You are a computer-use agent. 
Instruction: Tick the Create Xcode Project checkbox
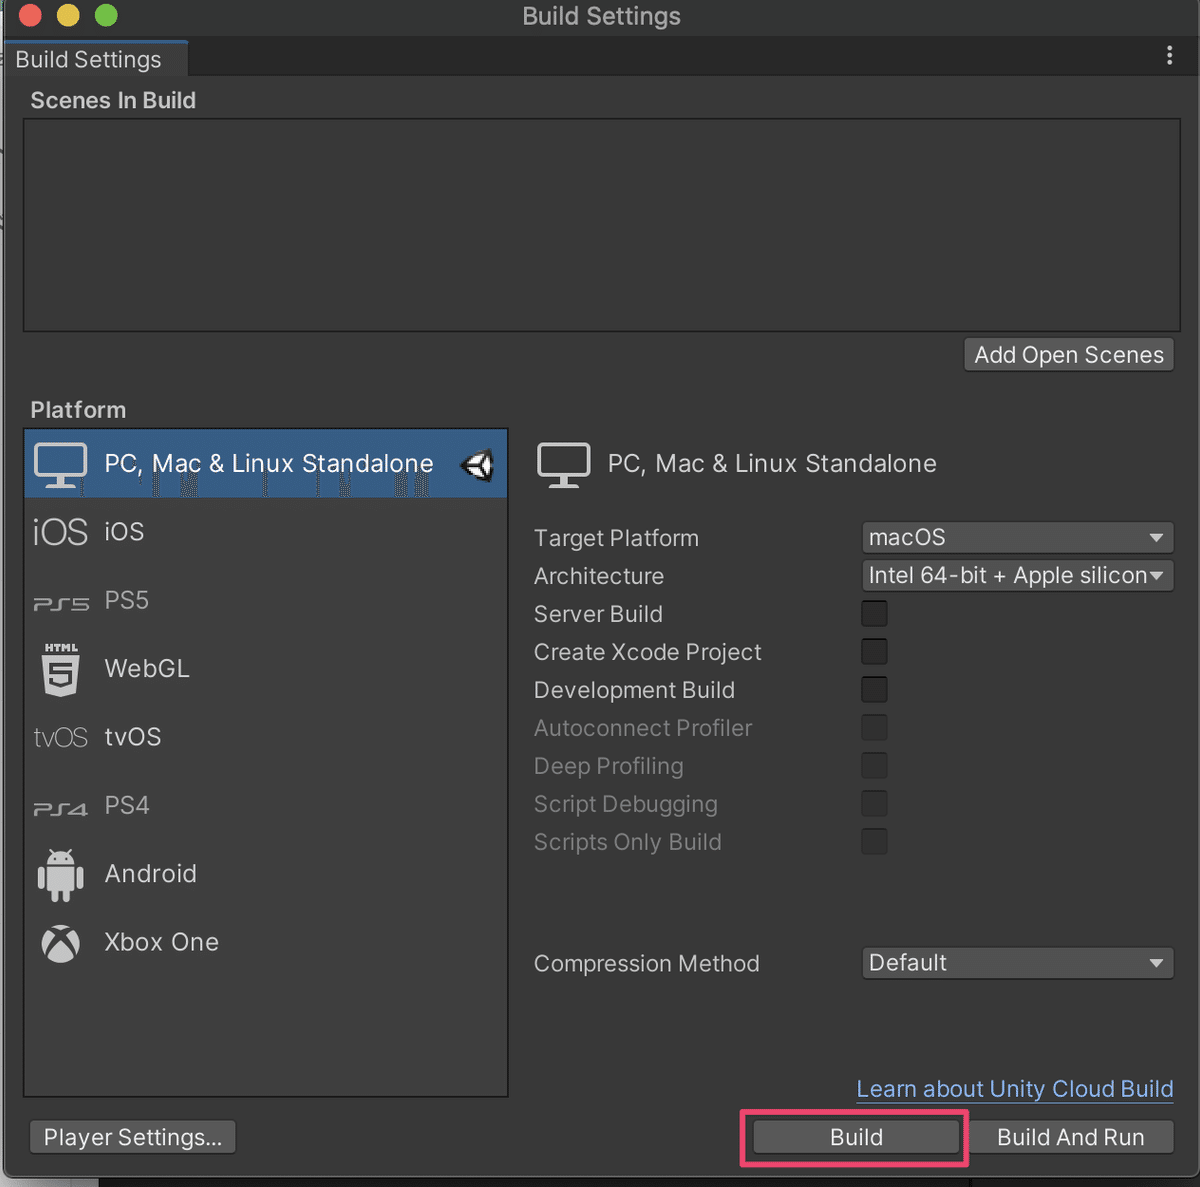(x=874, y=652)
